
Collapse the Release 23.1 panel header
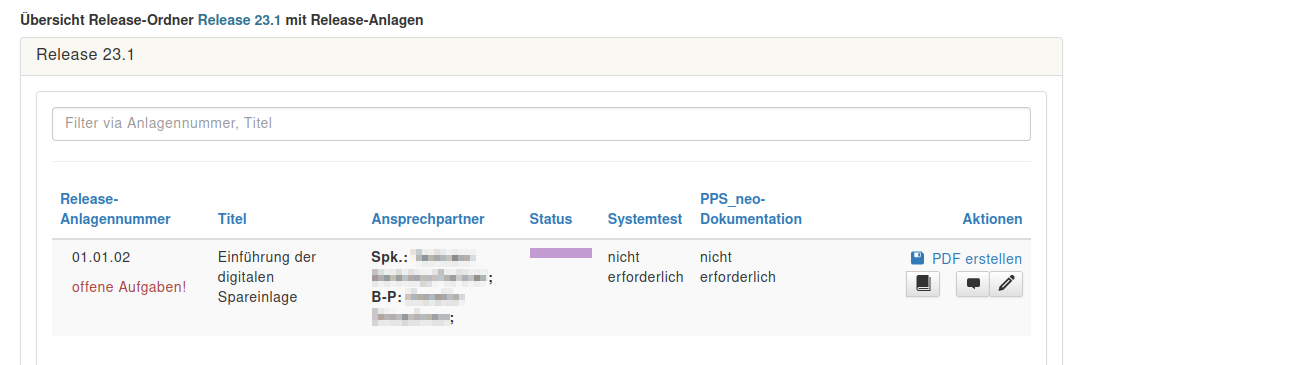tap(541, 56)
